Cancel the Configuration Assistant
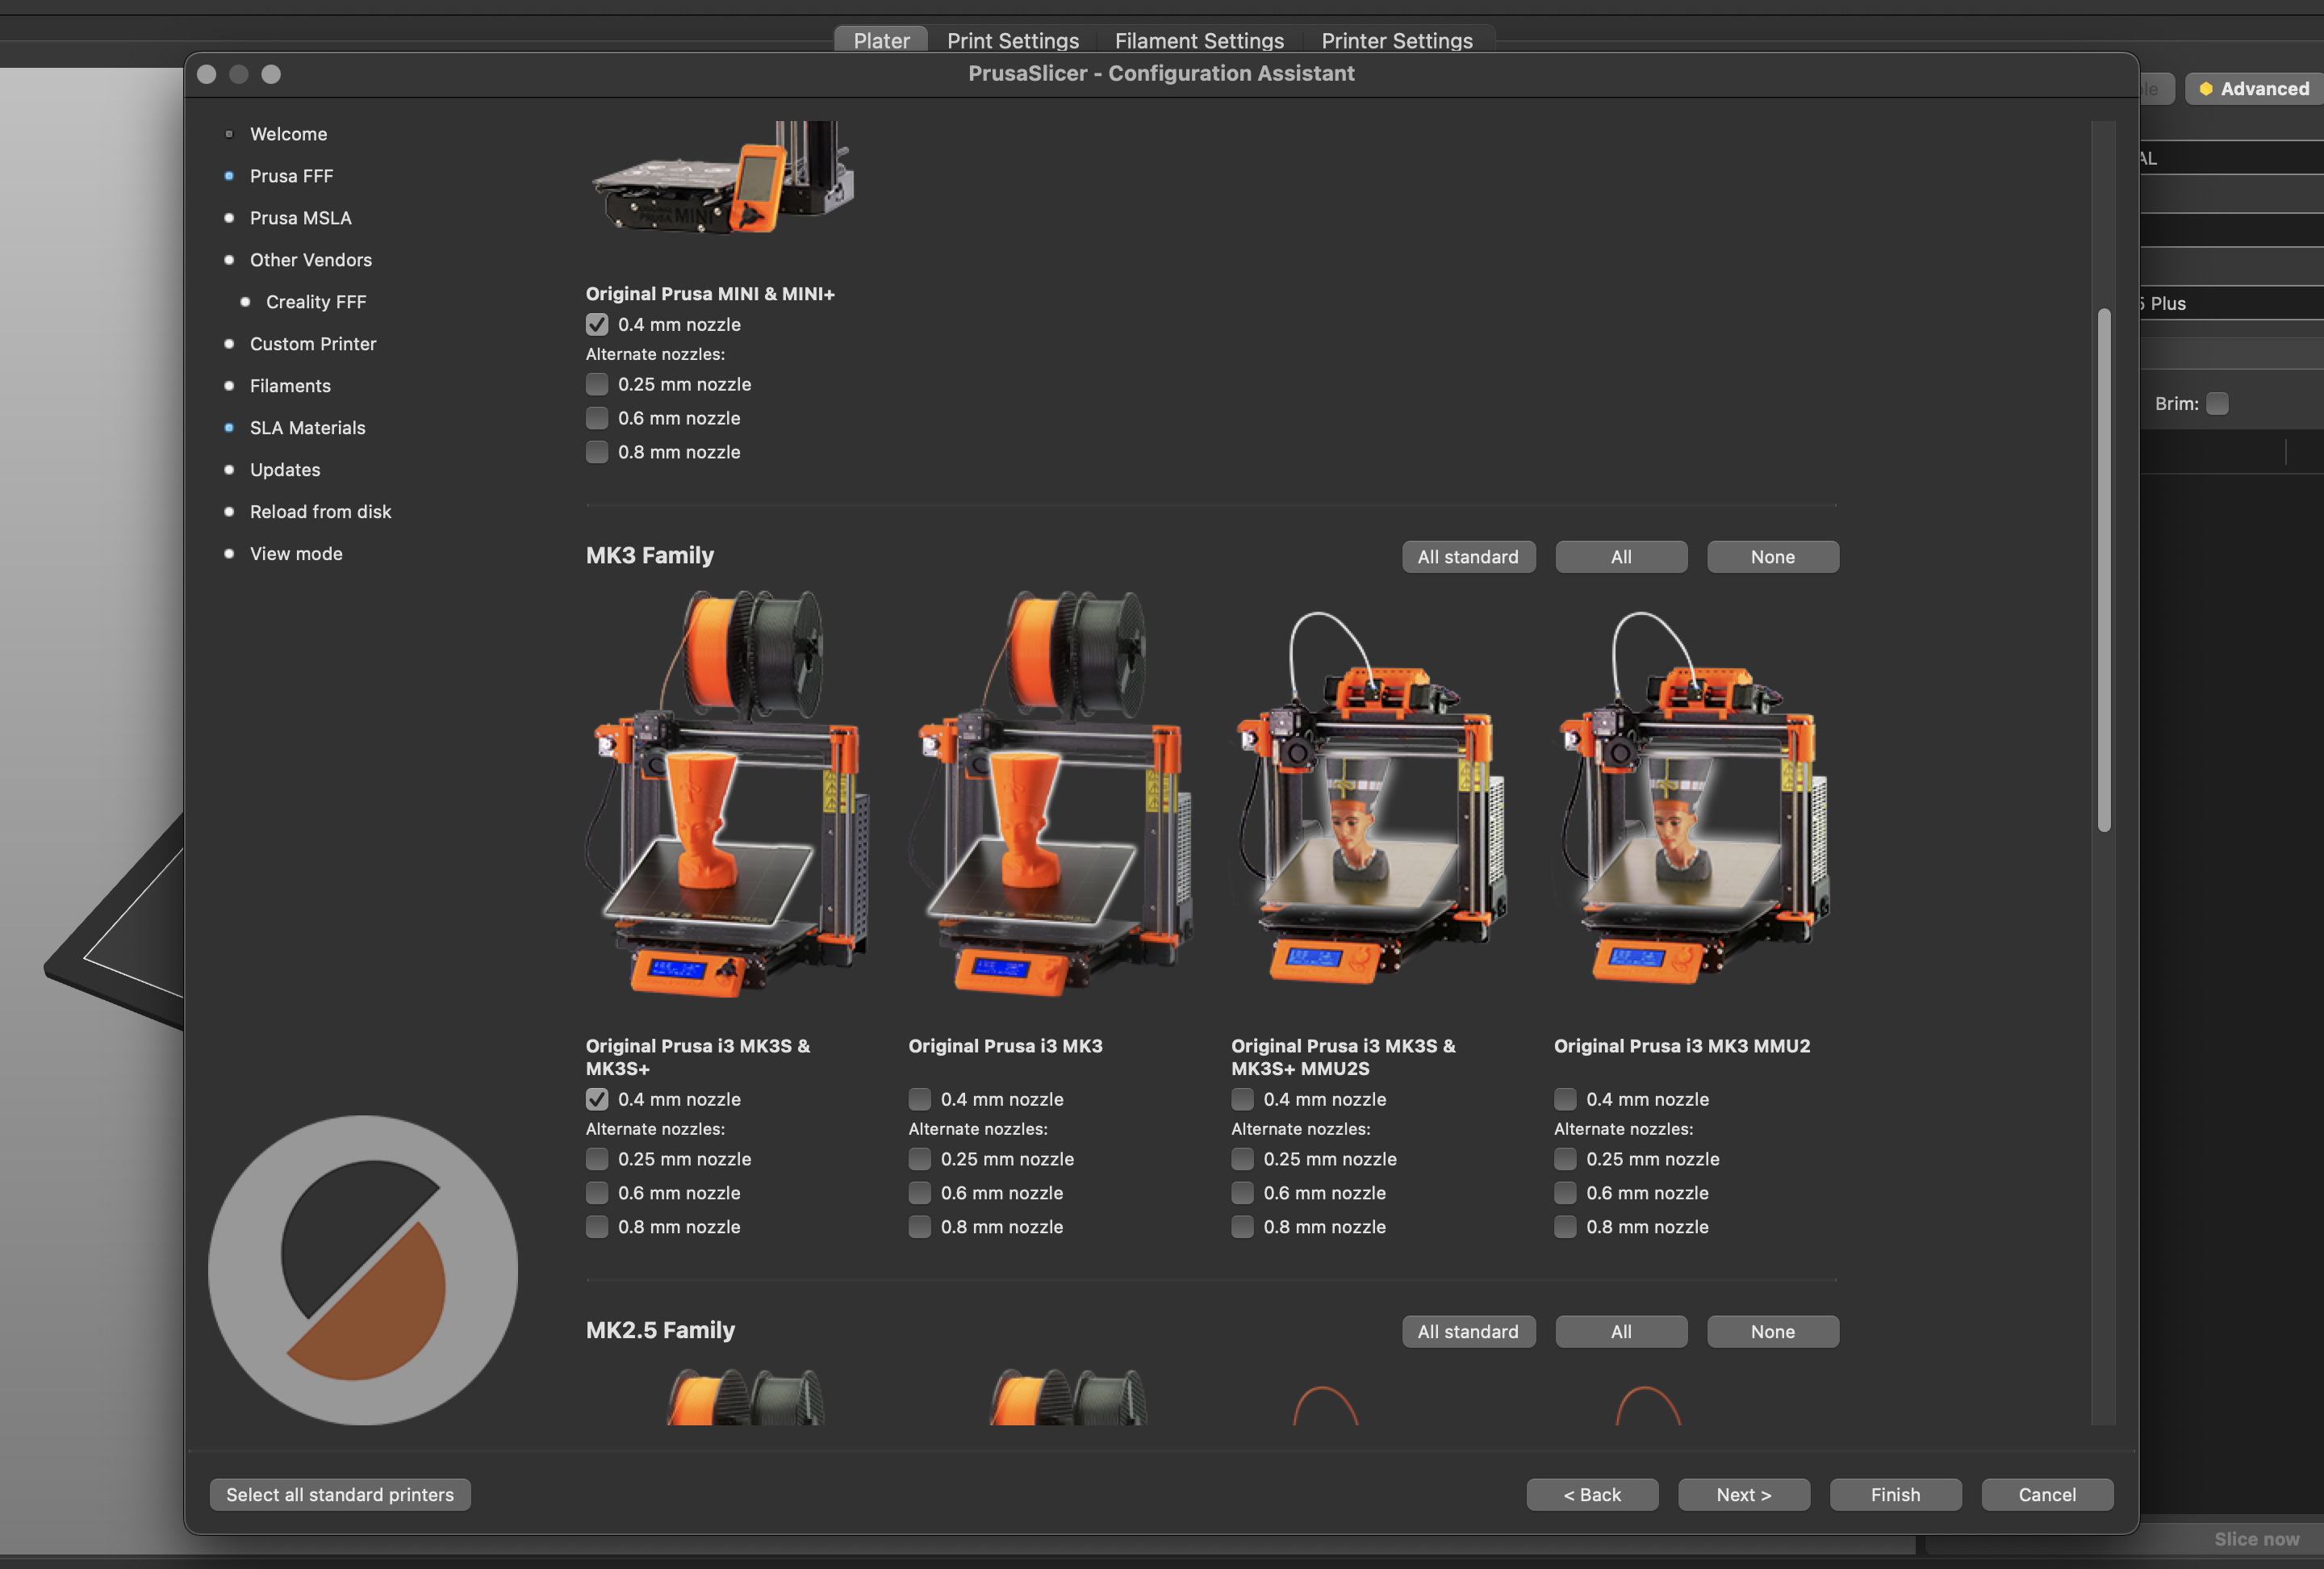Image resolution: width=2324 pixels, height=1569 pixels. click(2047, 1495)
